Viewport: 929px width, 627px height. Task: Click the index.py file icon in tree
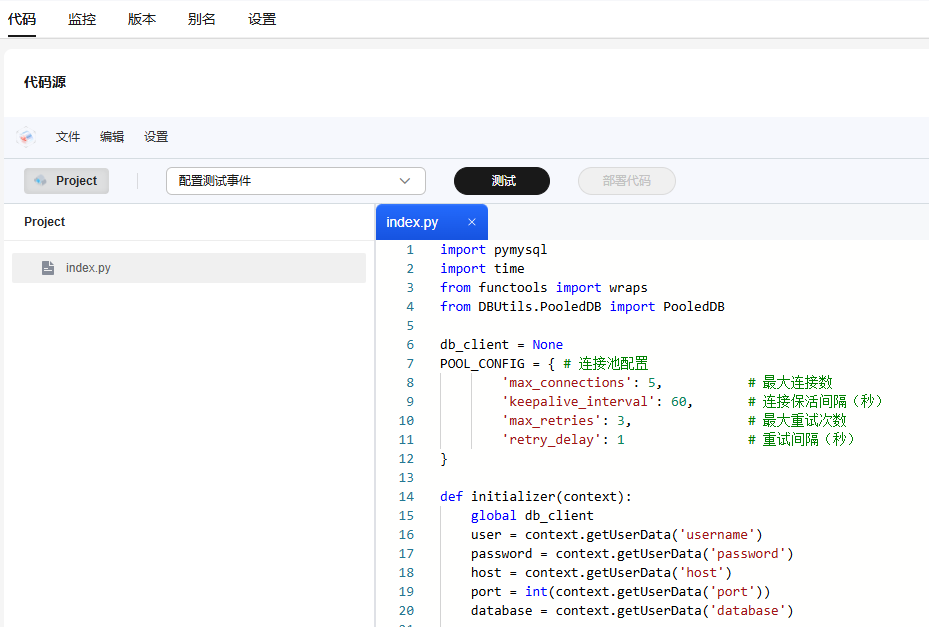48,268
